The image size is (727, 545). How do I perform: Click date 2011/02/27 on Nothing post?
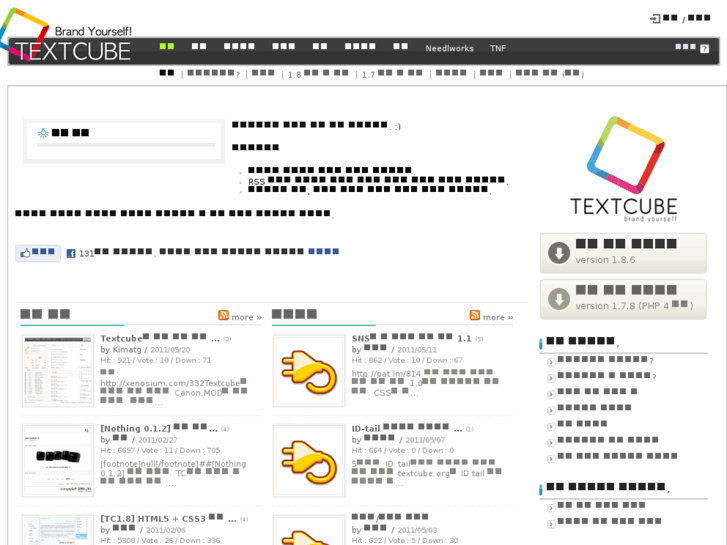(x=157, y=440)
